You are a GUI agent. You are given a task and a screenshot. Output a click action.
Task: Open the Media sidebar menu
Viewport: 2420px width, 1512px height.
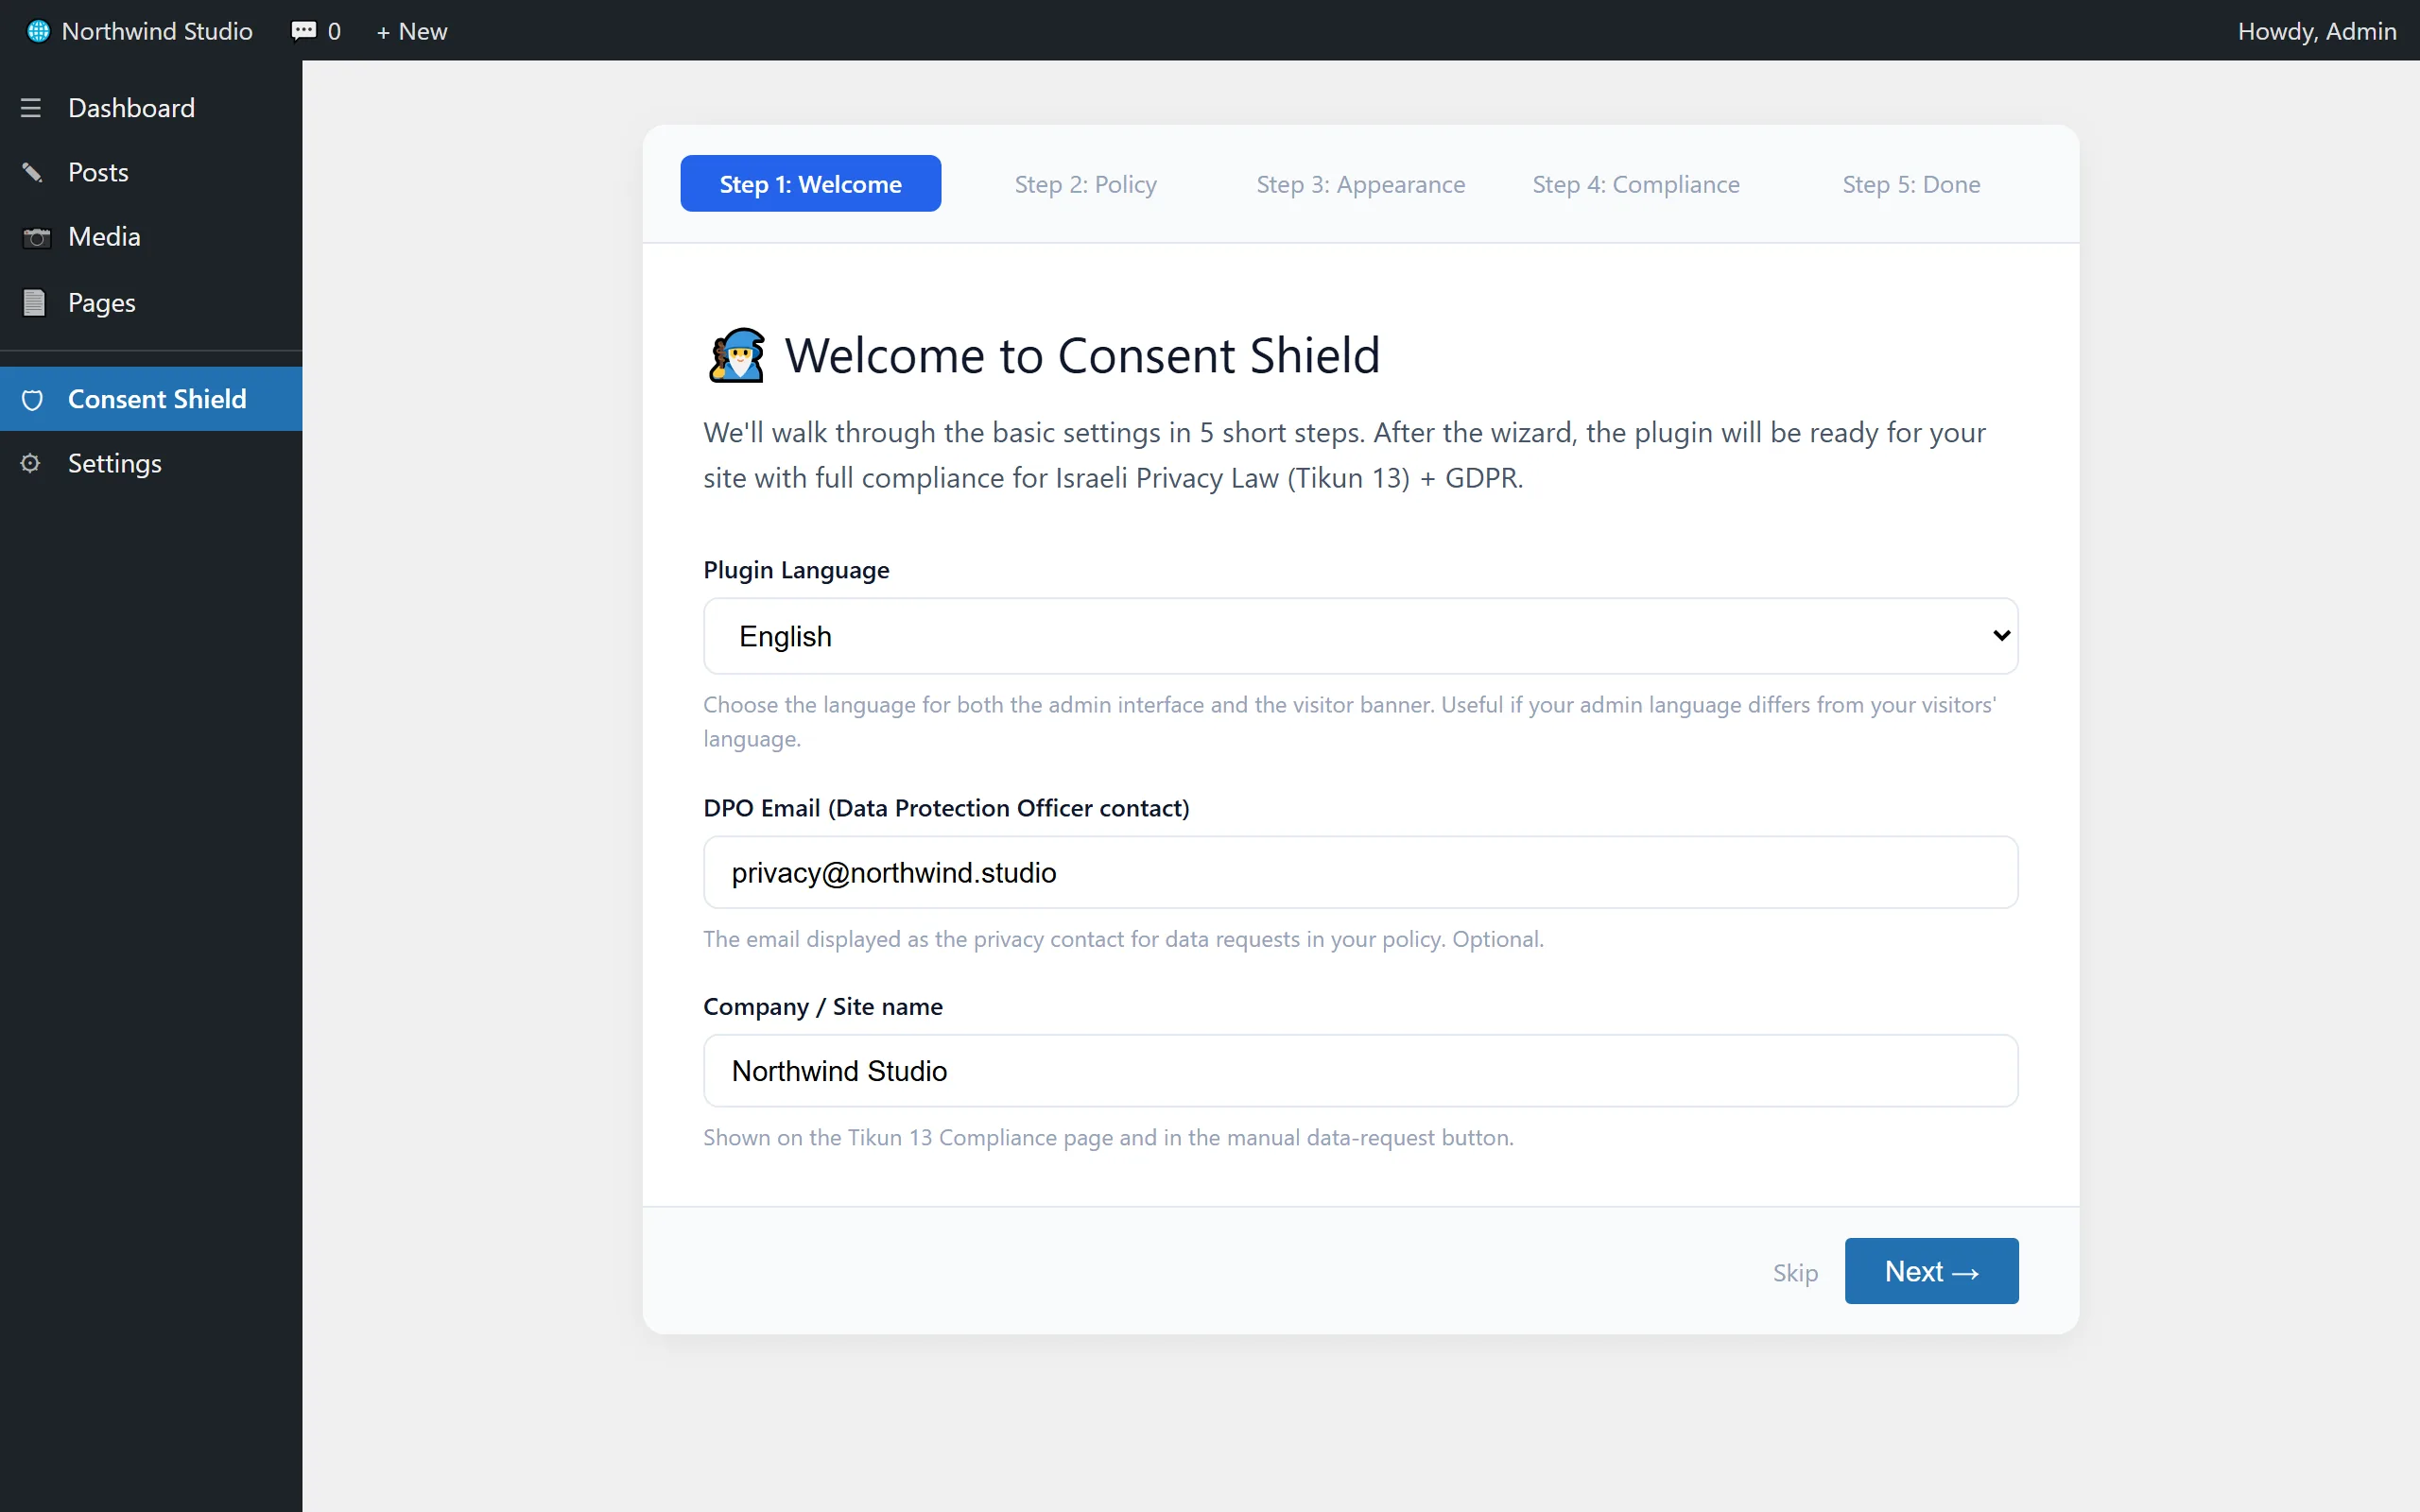(151, 237)
